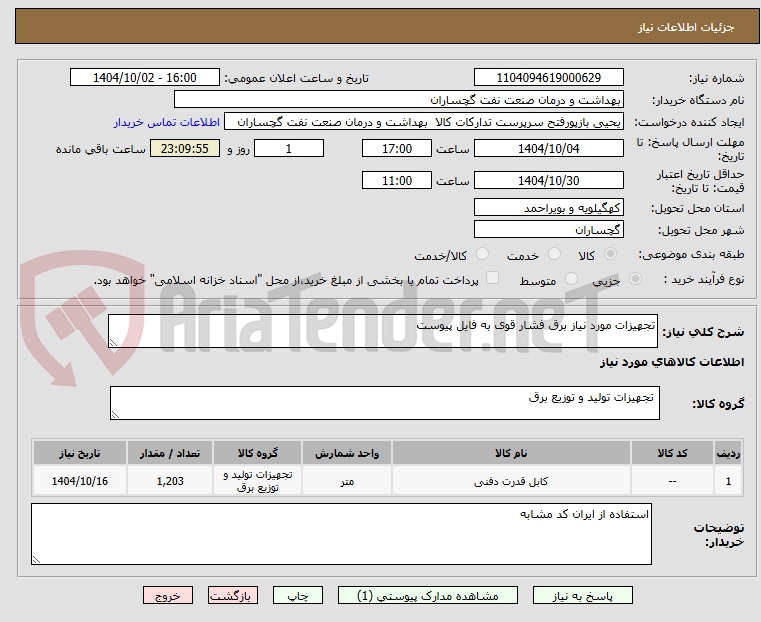Click the شماره نیاز field 1104094619000629
Image resolution: width=761 pixels, height=622 pixels.
(548, 78)
